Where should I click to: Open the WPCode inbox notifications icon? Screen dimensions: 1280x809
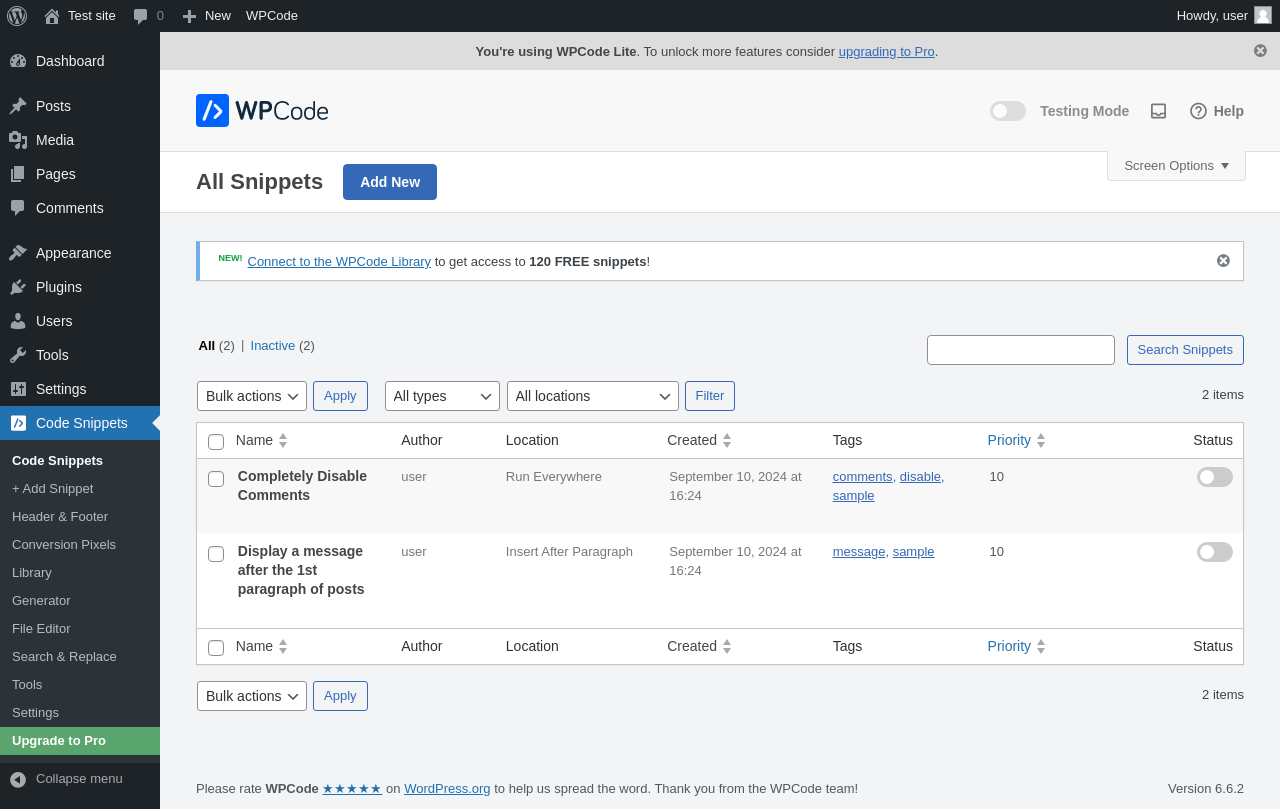click(1158, 111)
